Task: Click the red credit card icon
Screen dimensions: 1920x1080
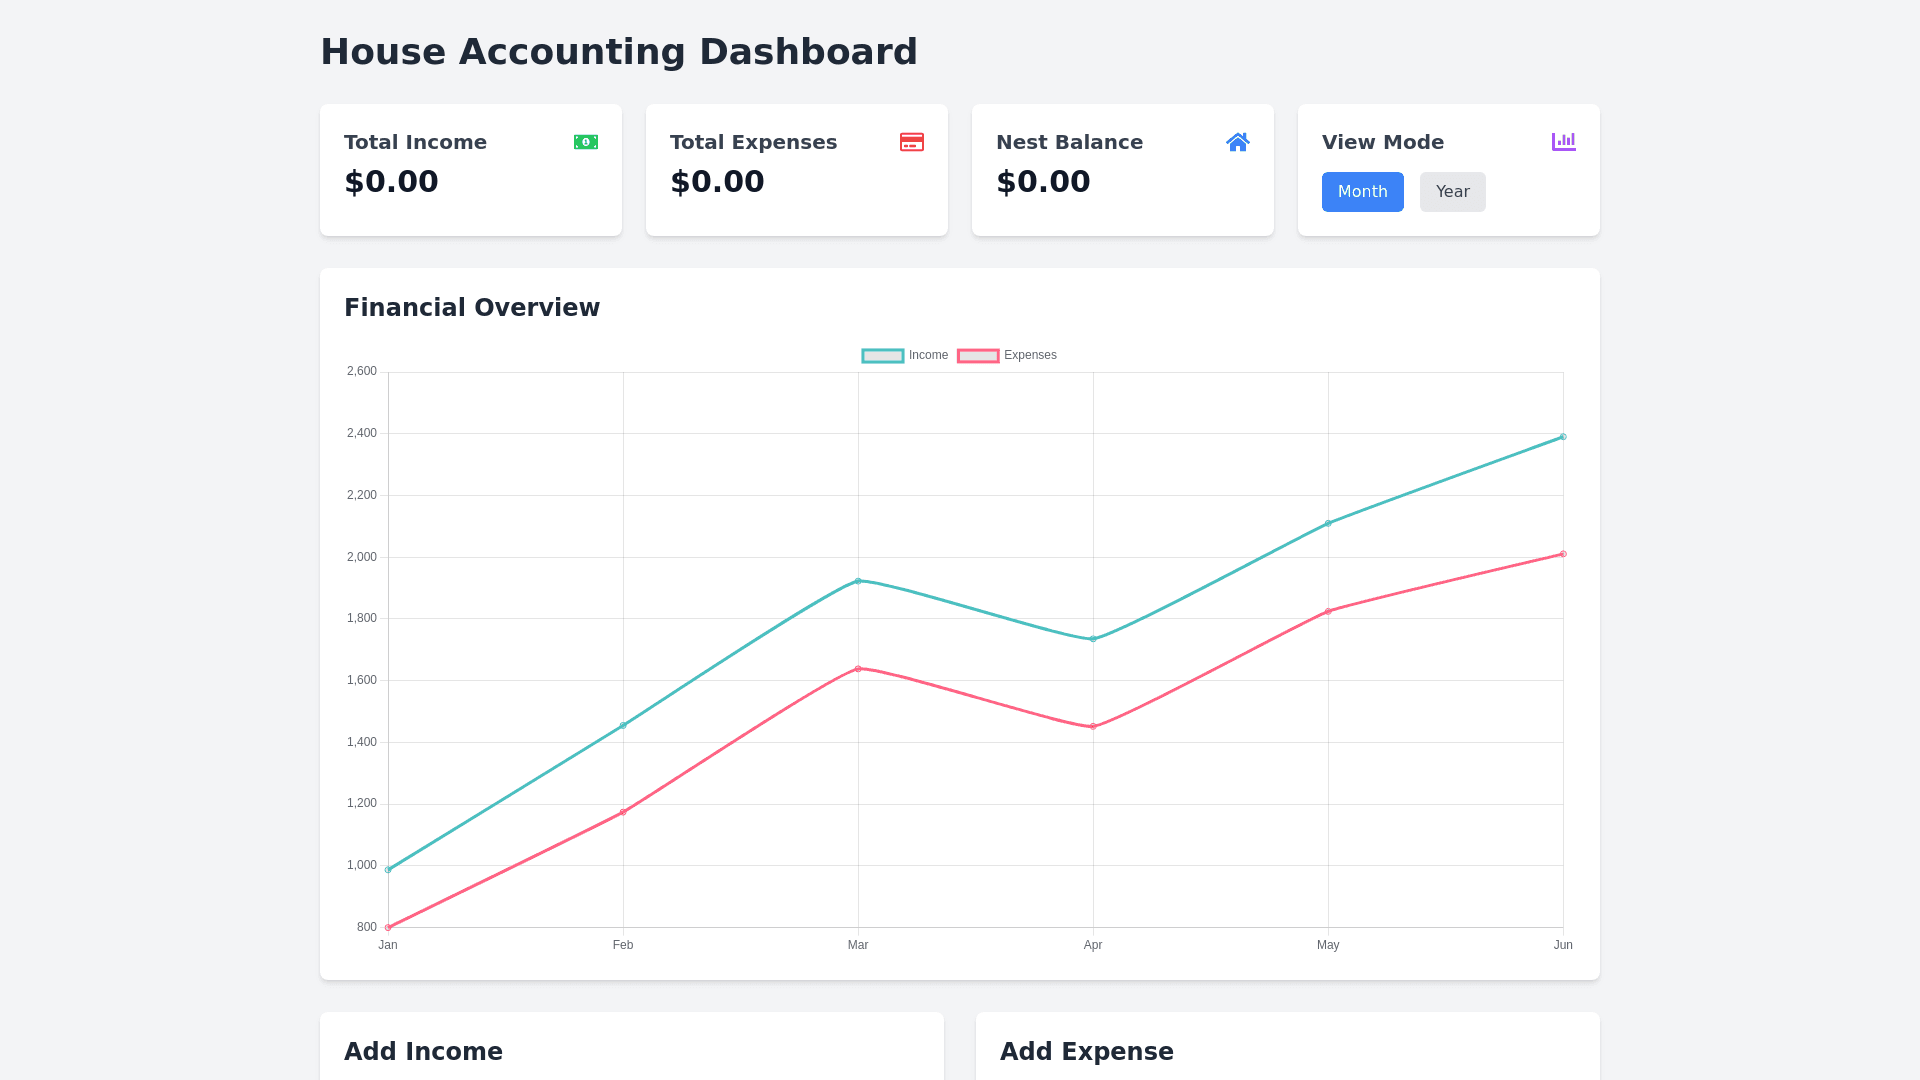Action: pyautogui.click(x=911, y=142)
